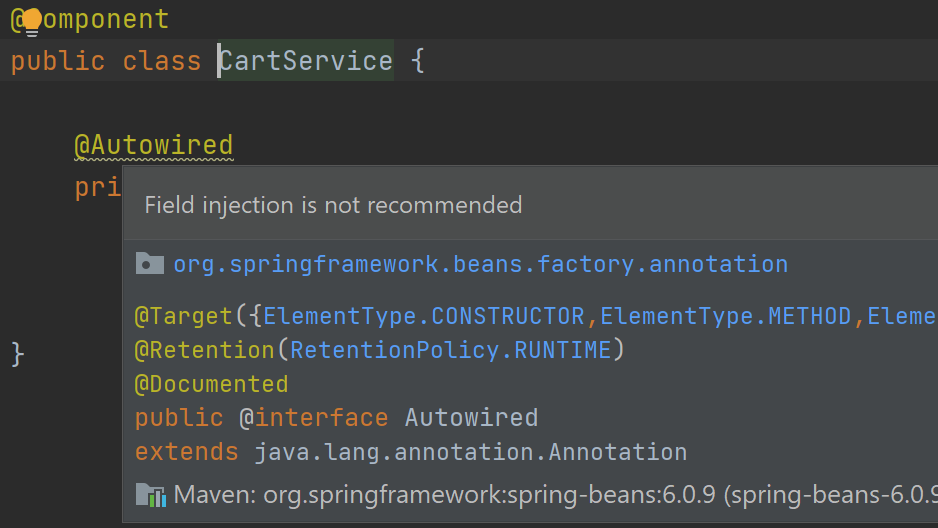
Task: Open the RetentionPolicy.RUNTIME link
Action: click(x=450, y=350)
